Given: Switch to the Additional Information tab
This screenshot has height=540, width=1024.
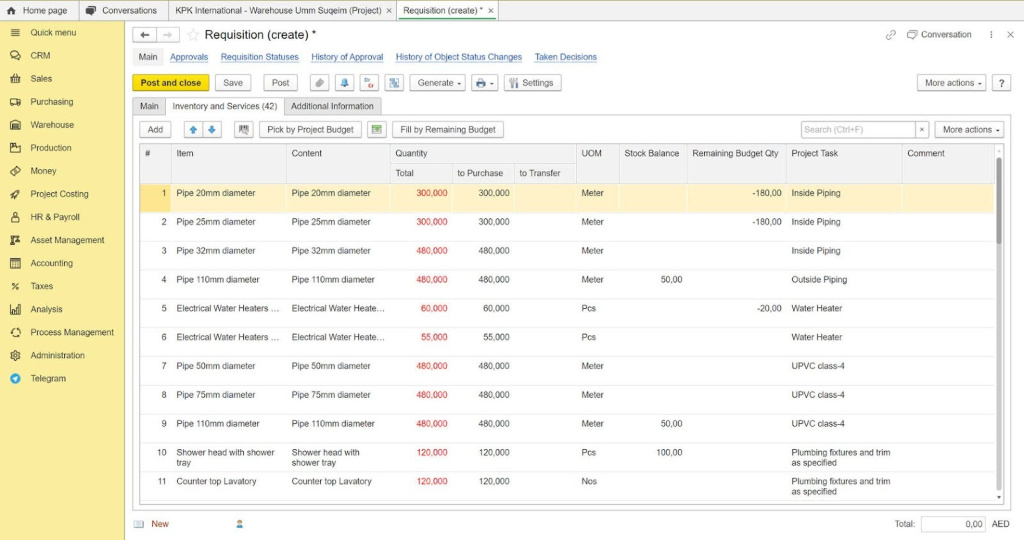Looking at the screenshot, I should point(332,106).
